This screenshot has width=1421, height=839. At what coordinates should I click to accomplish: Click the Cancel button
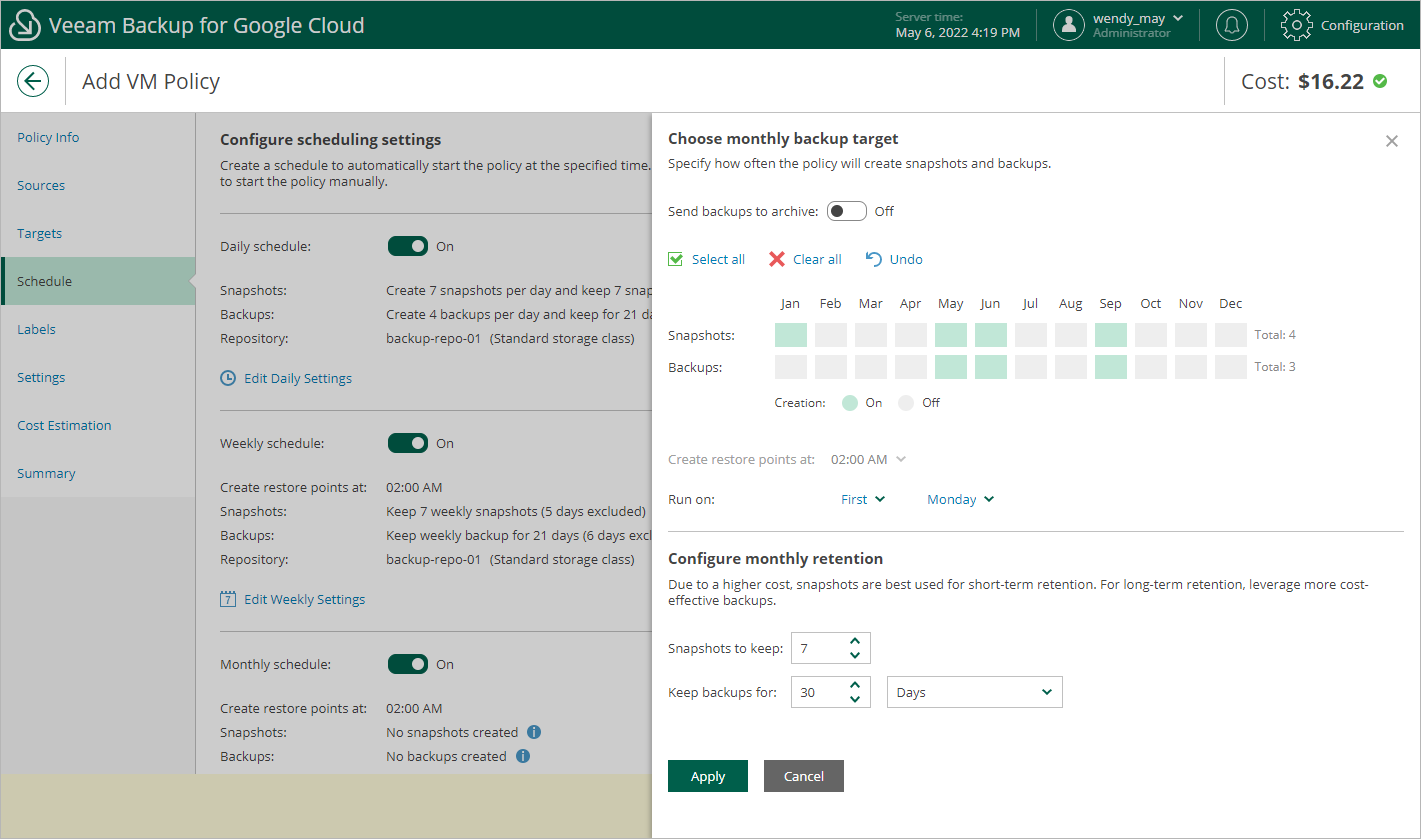click(x=804, y=776)
